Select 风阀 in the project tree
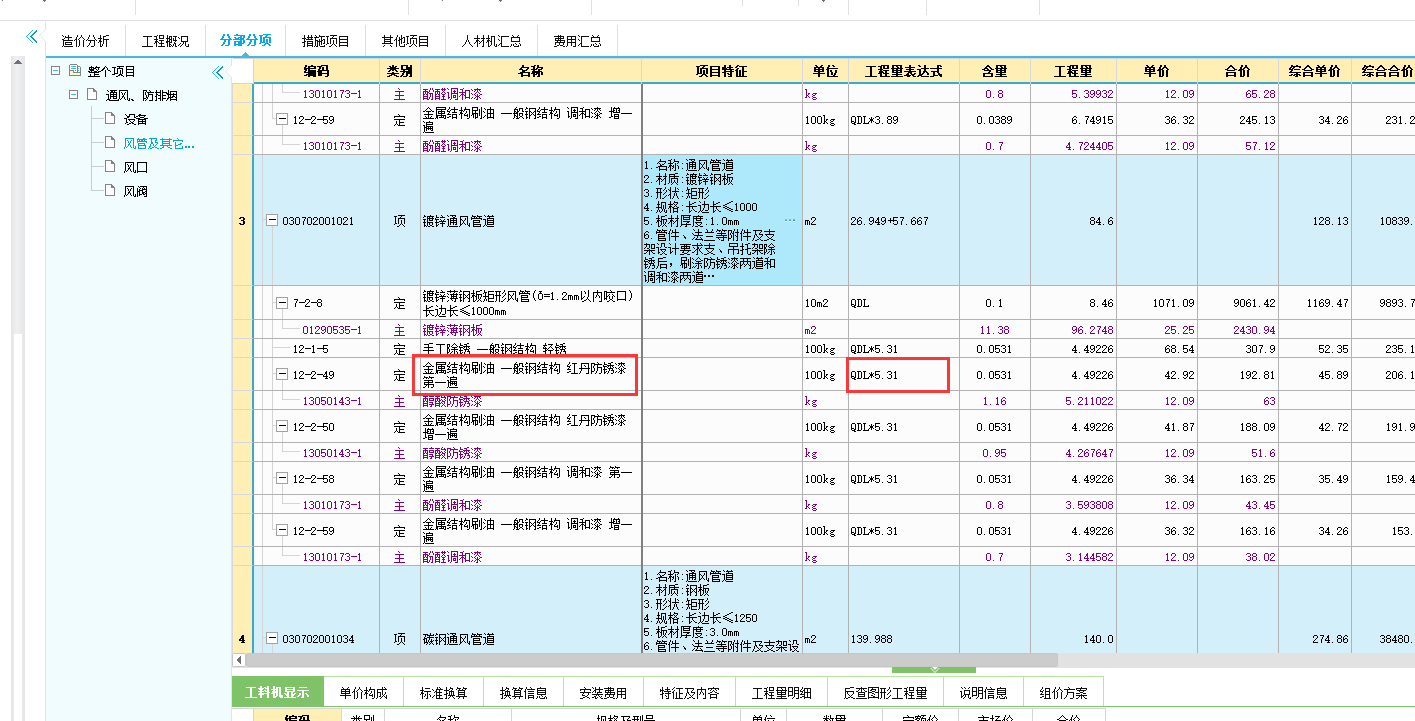 click(x=136, y=191)
